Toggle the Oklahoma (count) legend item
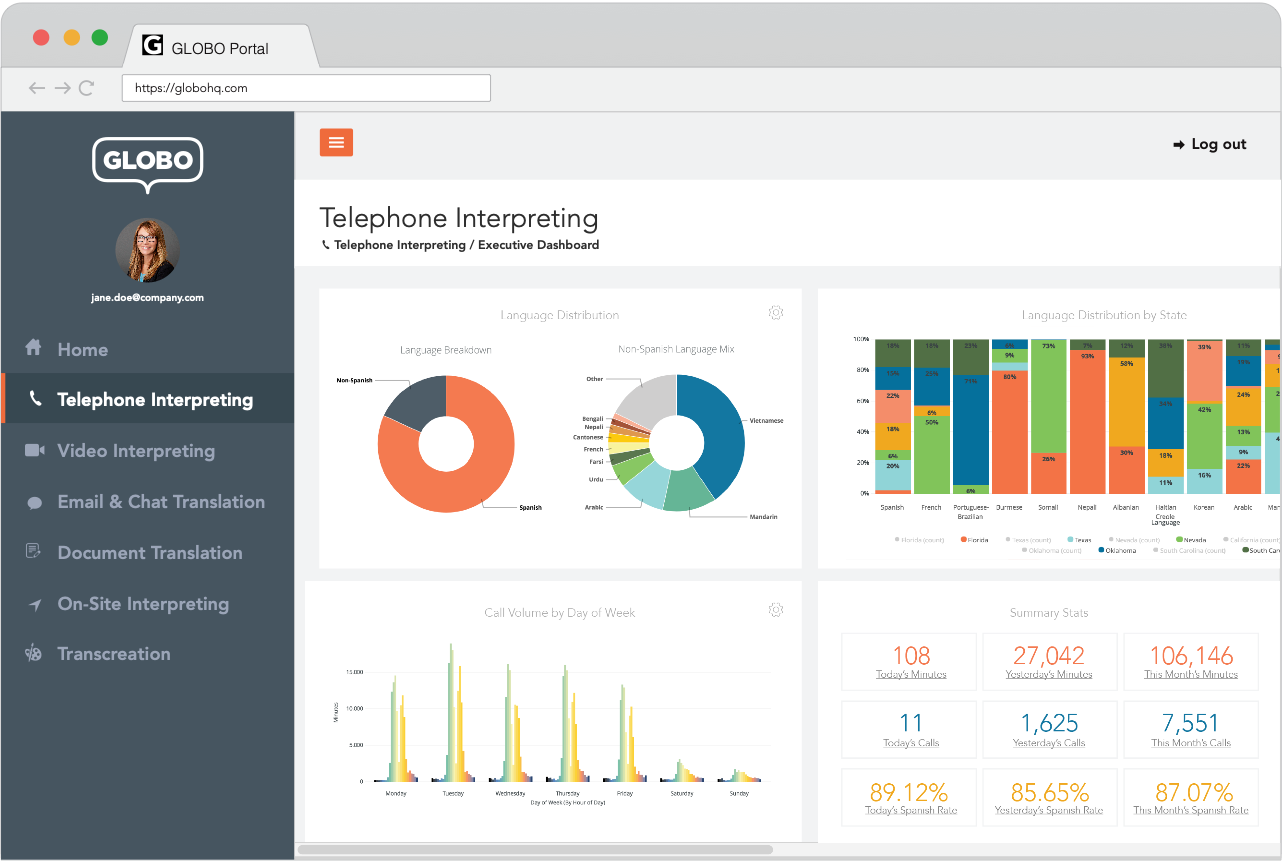Viewport: 1282px width, 861px height. [1052, 551]
